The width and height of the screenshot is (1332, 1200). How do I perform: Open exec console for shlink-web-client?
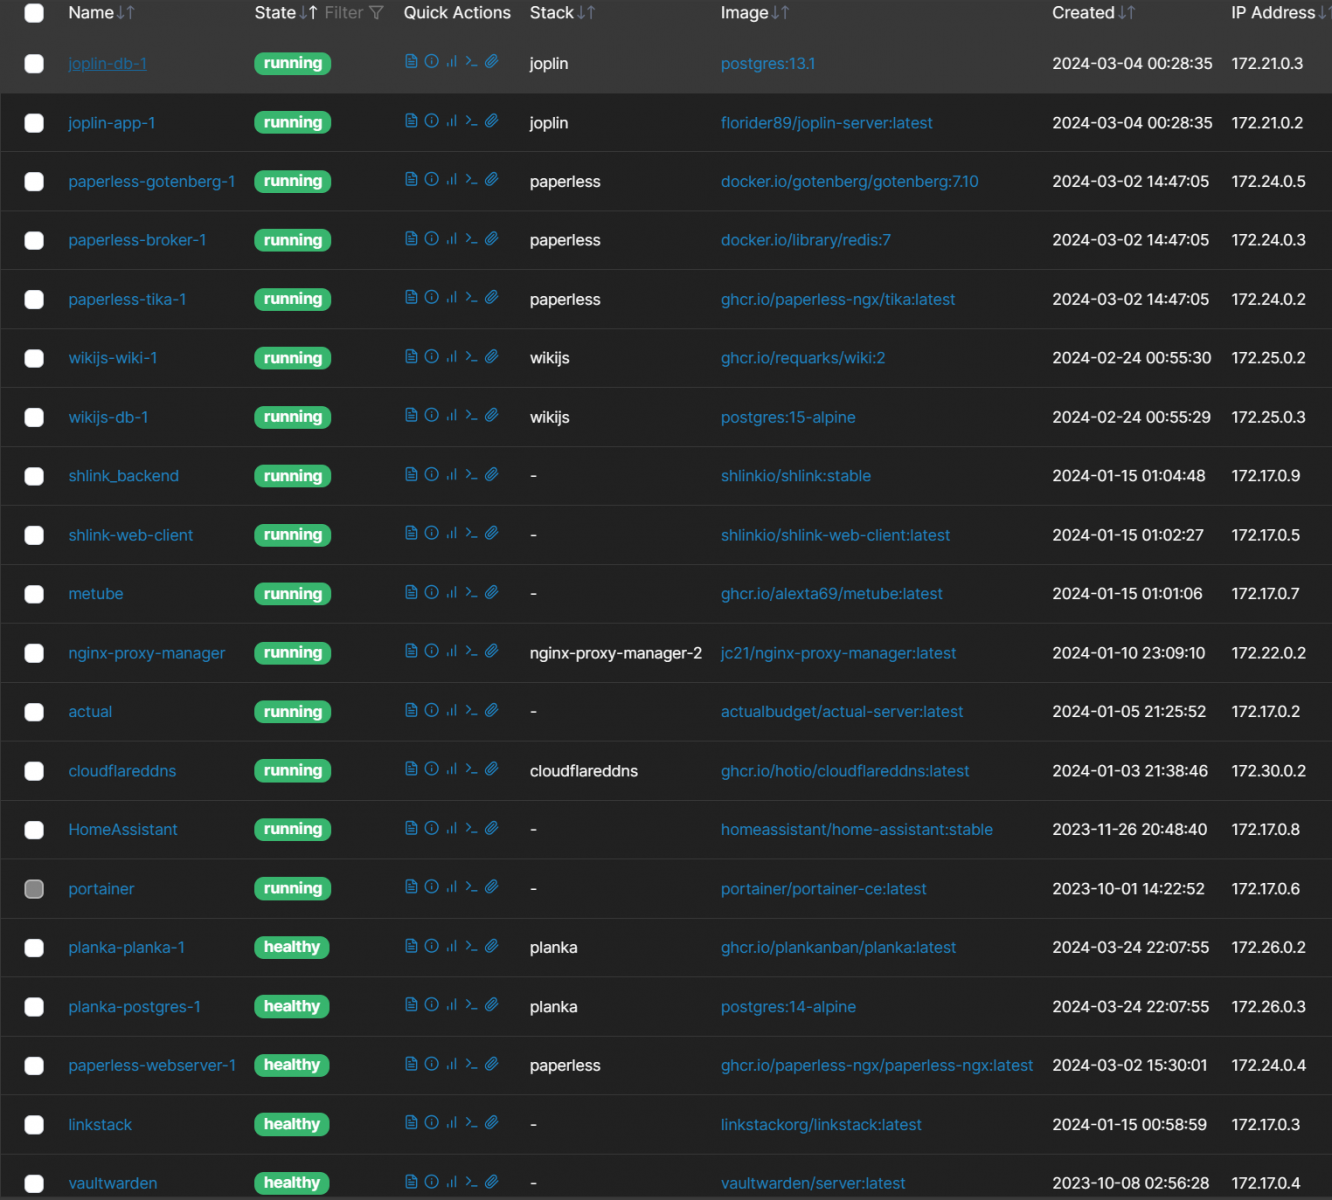471,534
